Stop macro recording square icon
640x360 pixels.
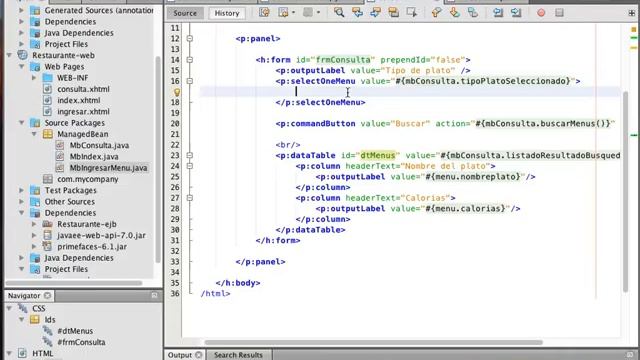click(x=559, y=13)
